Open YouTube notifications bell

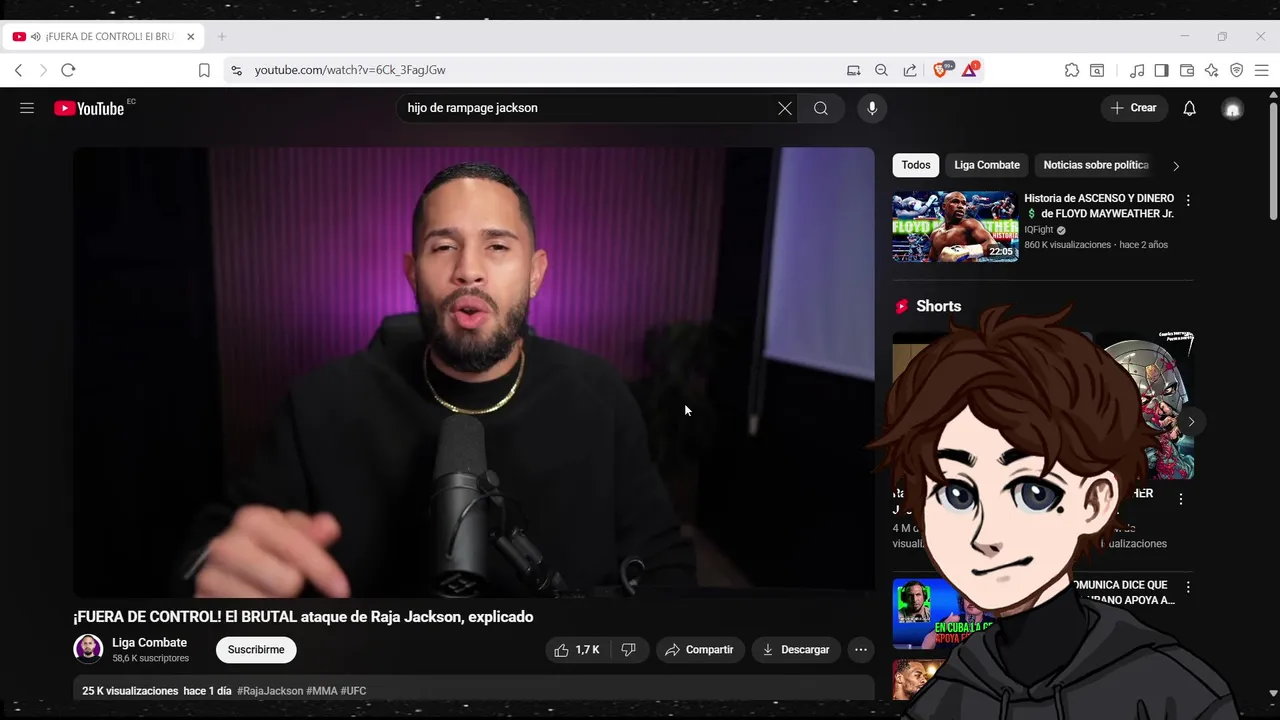pos(1189,108)
